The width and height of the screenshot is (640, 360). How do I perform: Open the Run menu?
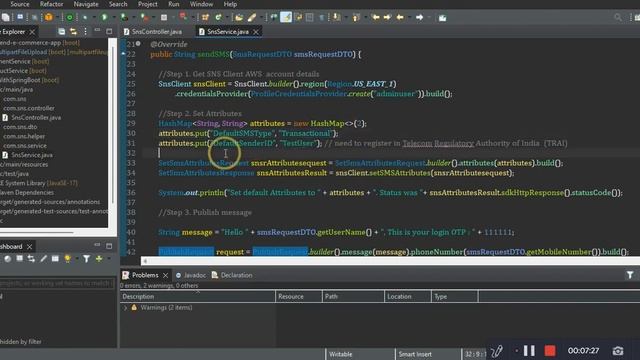click(x=173, y=4)
